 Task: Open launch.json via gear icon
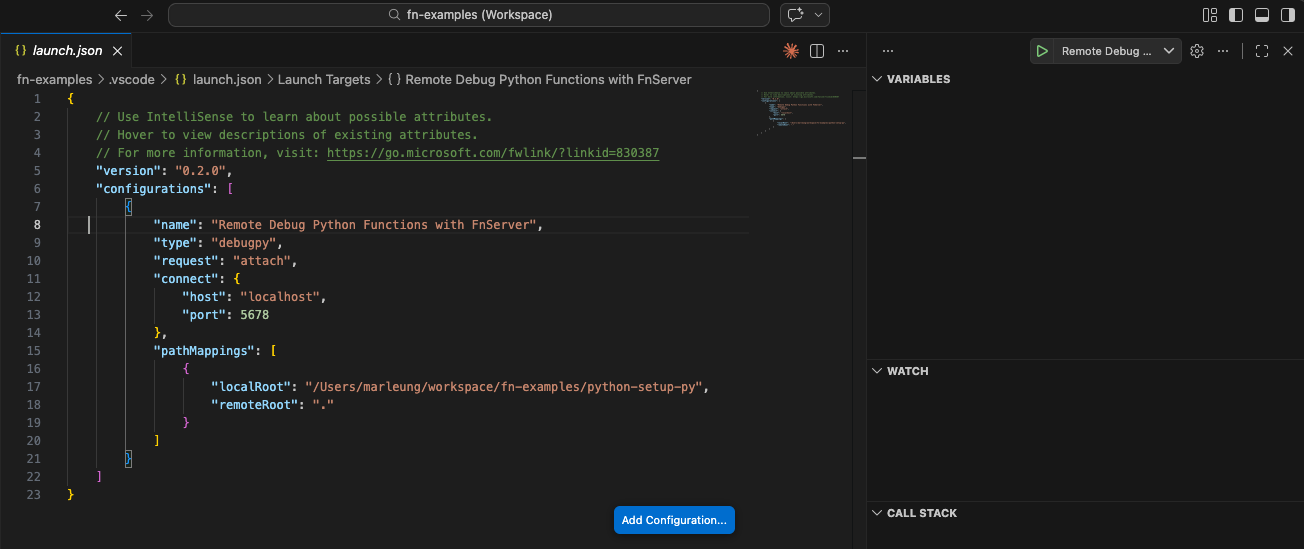1197,51
